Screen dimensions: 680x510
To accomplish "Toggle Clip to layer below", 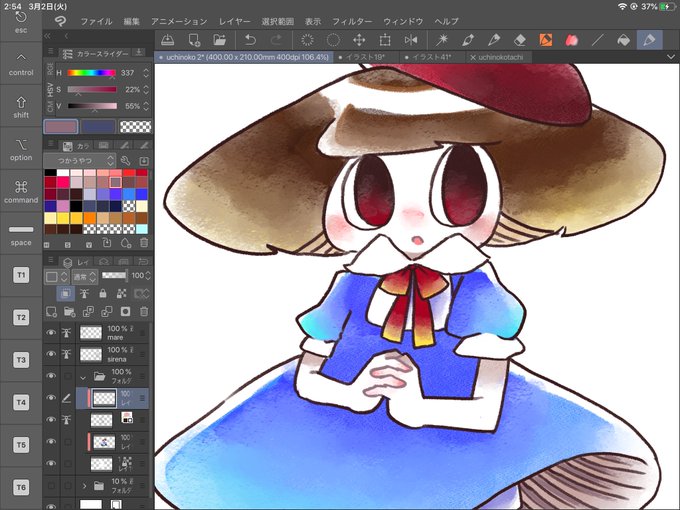I will point(65,294).
